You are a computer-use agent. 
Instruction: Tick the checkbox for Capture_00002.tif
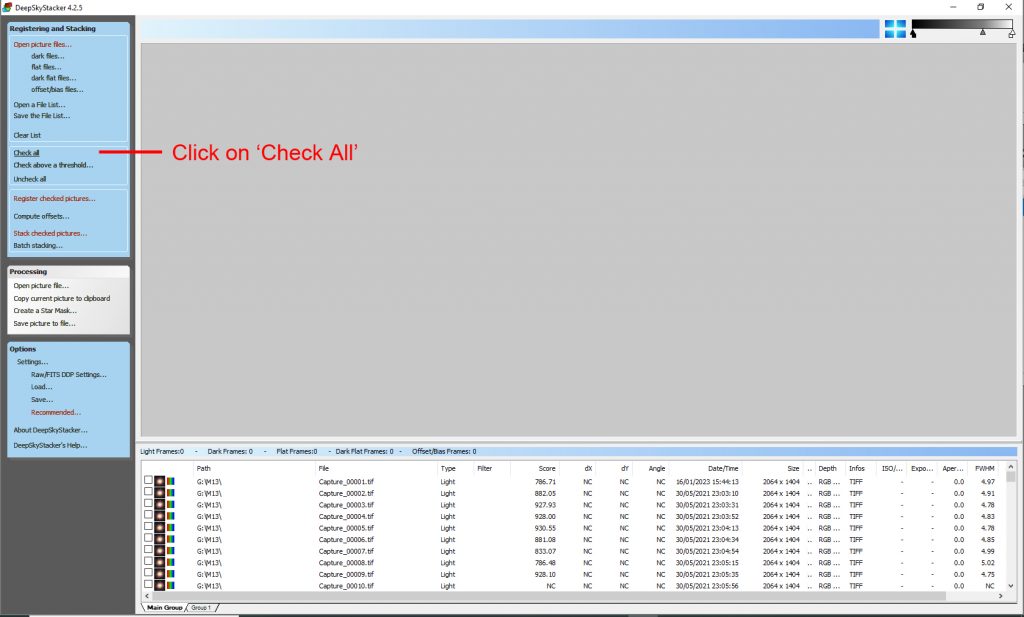coord(148,492)
